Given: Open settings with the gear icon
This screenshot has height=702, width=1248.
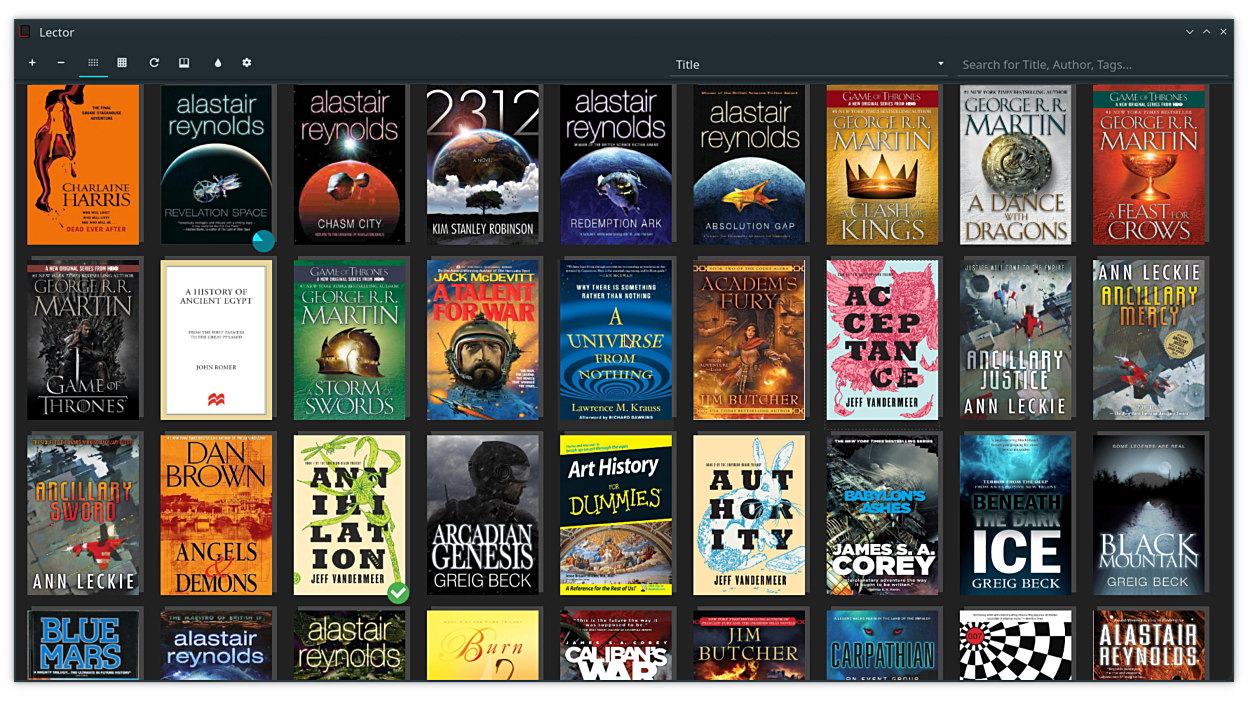Looking at the screenshot, I should [x=247, y=63].
